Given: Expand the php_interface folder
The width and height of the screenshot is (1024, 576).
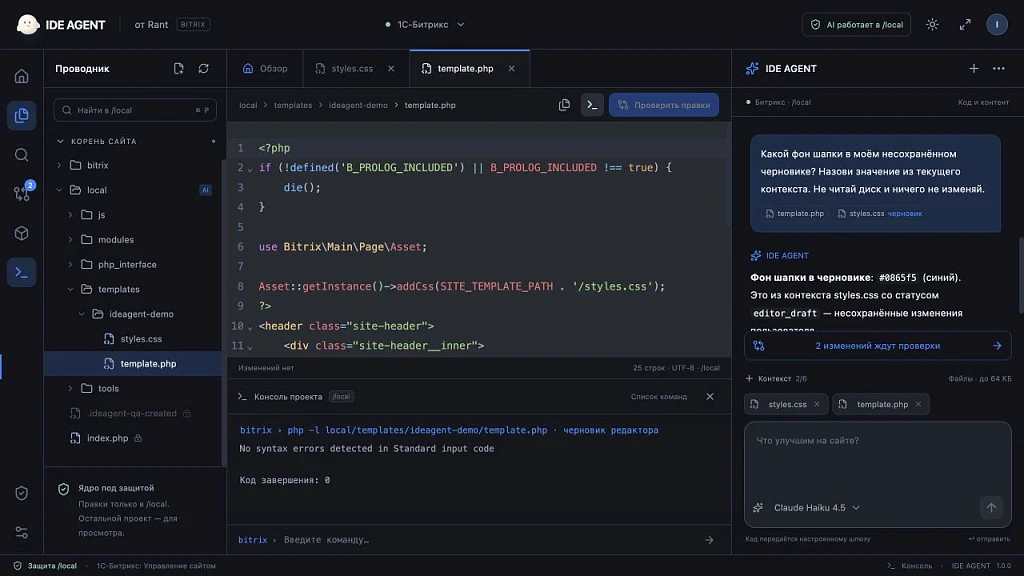Looking at the screenshot, I should [x=71, y=264].
